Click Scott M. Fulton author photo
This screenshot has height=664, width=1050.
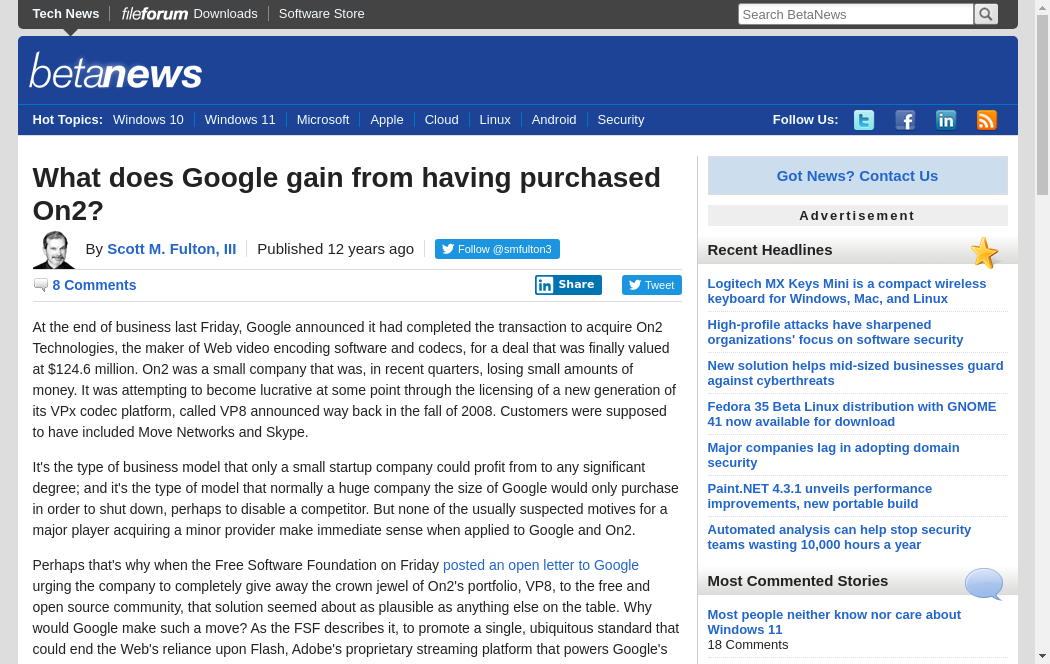click(54, 250)
